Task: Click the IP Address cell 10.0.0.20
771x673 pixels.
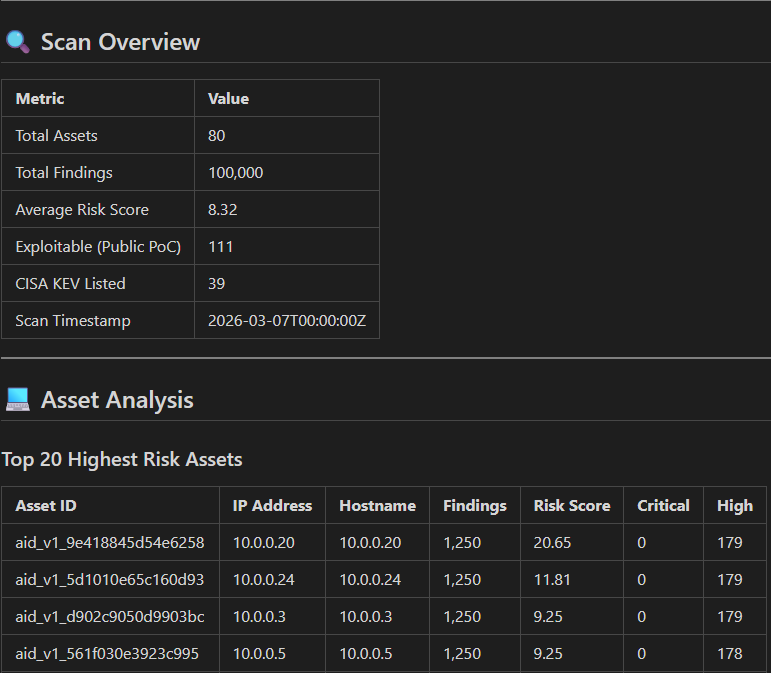Action: point(264,543)
